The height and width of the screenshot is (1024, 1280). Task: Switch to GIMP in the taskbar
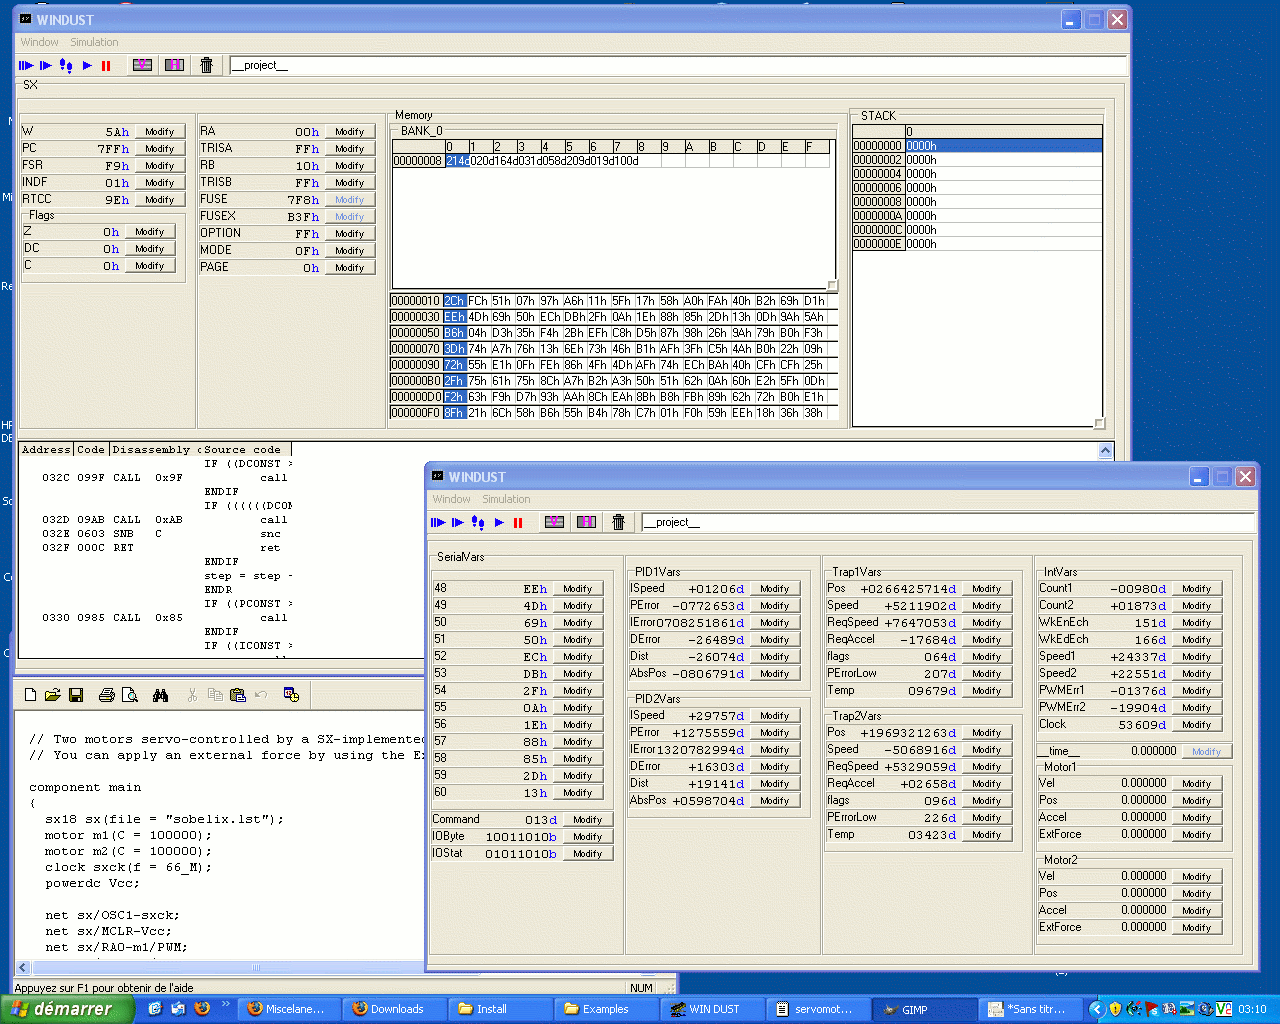[914, 1009]
